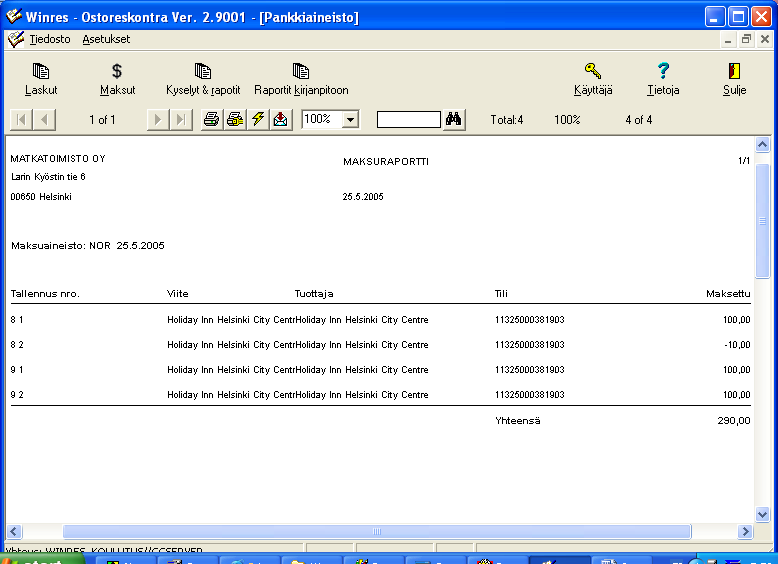Click inside the 100% zoom field
Image resolution: width=778 pixels, height=564 pixels.
322,120
